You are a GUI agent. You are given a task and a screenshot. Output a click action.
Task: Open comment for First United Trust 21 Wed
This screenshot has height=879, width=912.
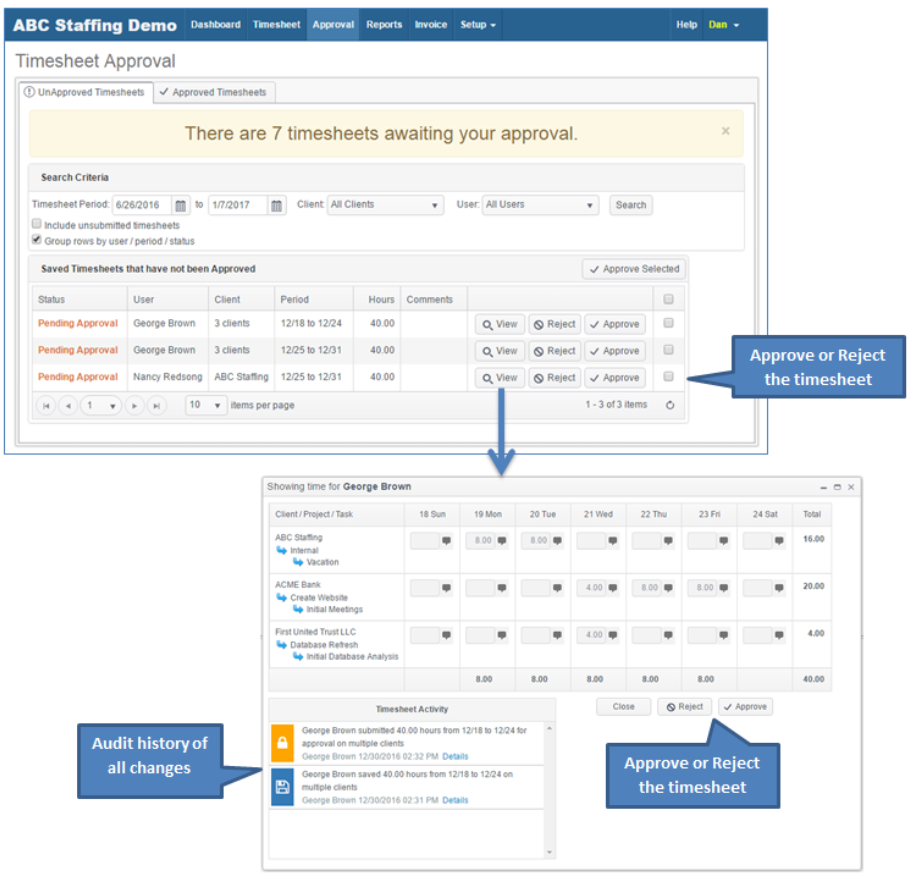click(612, 635)
